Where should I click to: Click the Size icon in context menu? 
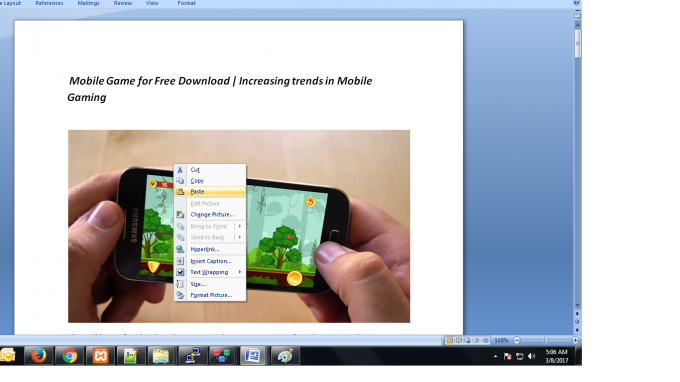180,284
